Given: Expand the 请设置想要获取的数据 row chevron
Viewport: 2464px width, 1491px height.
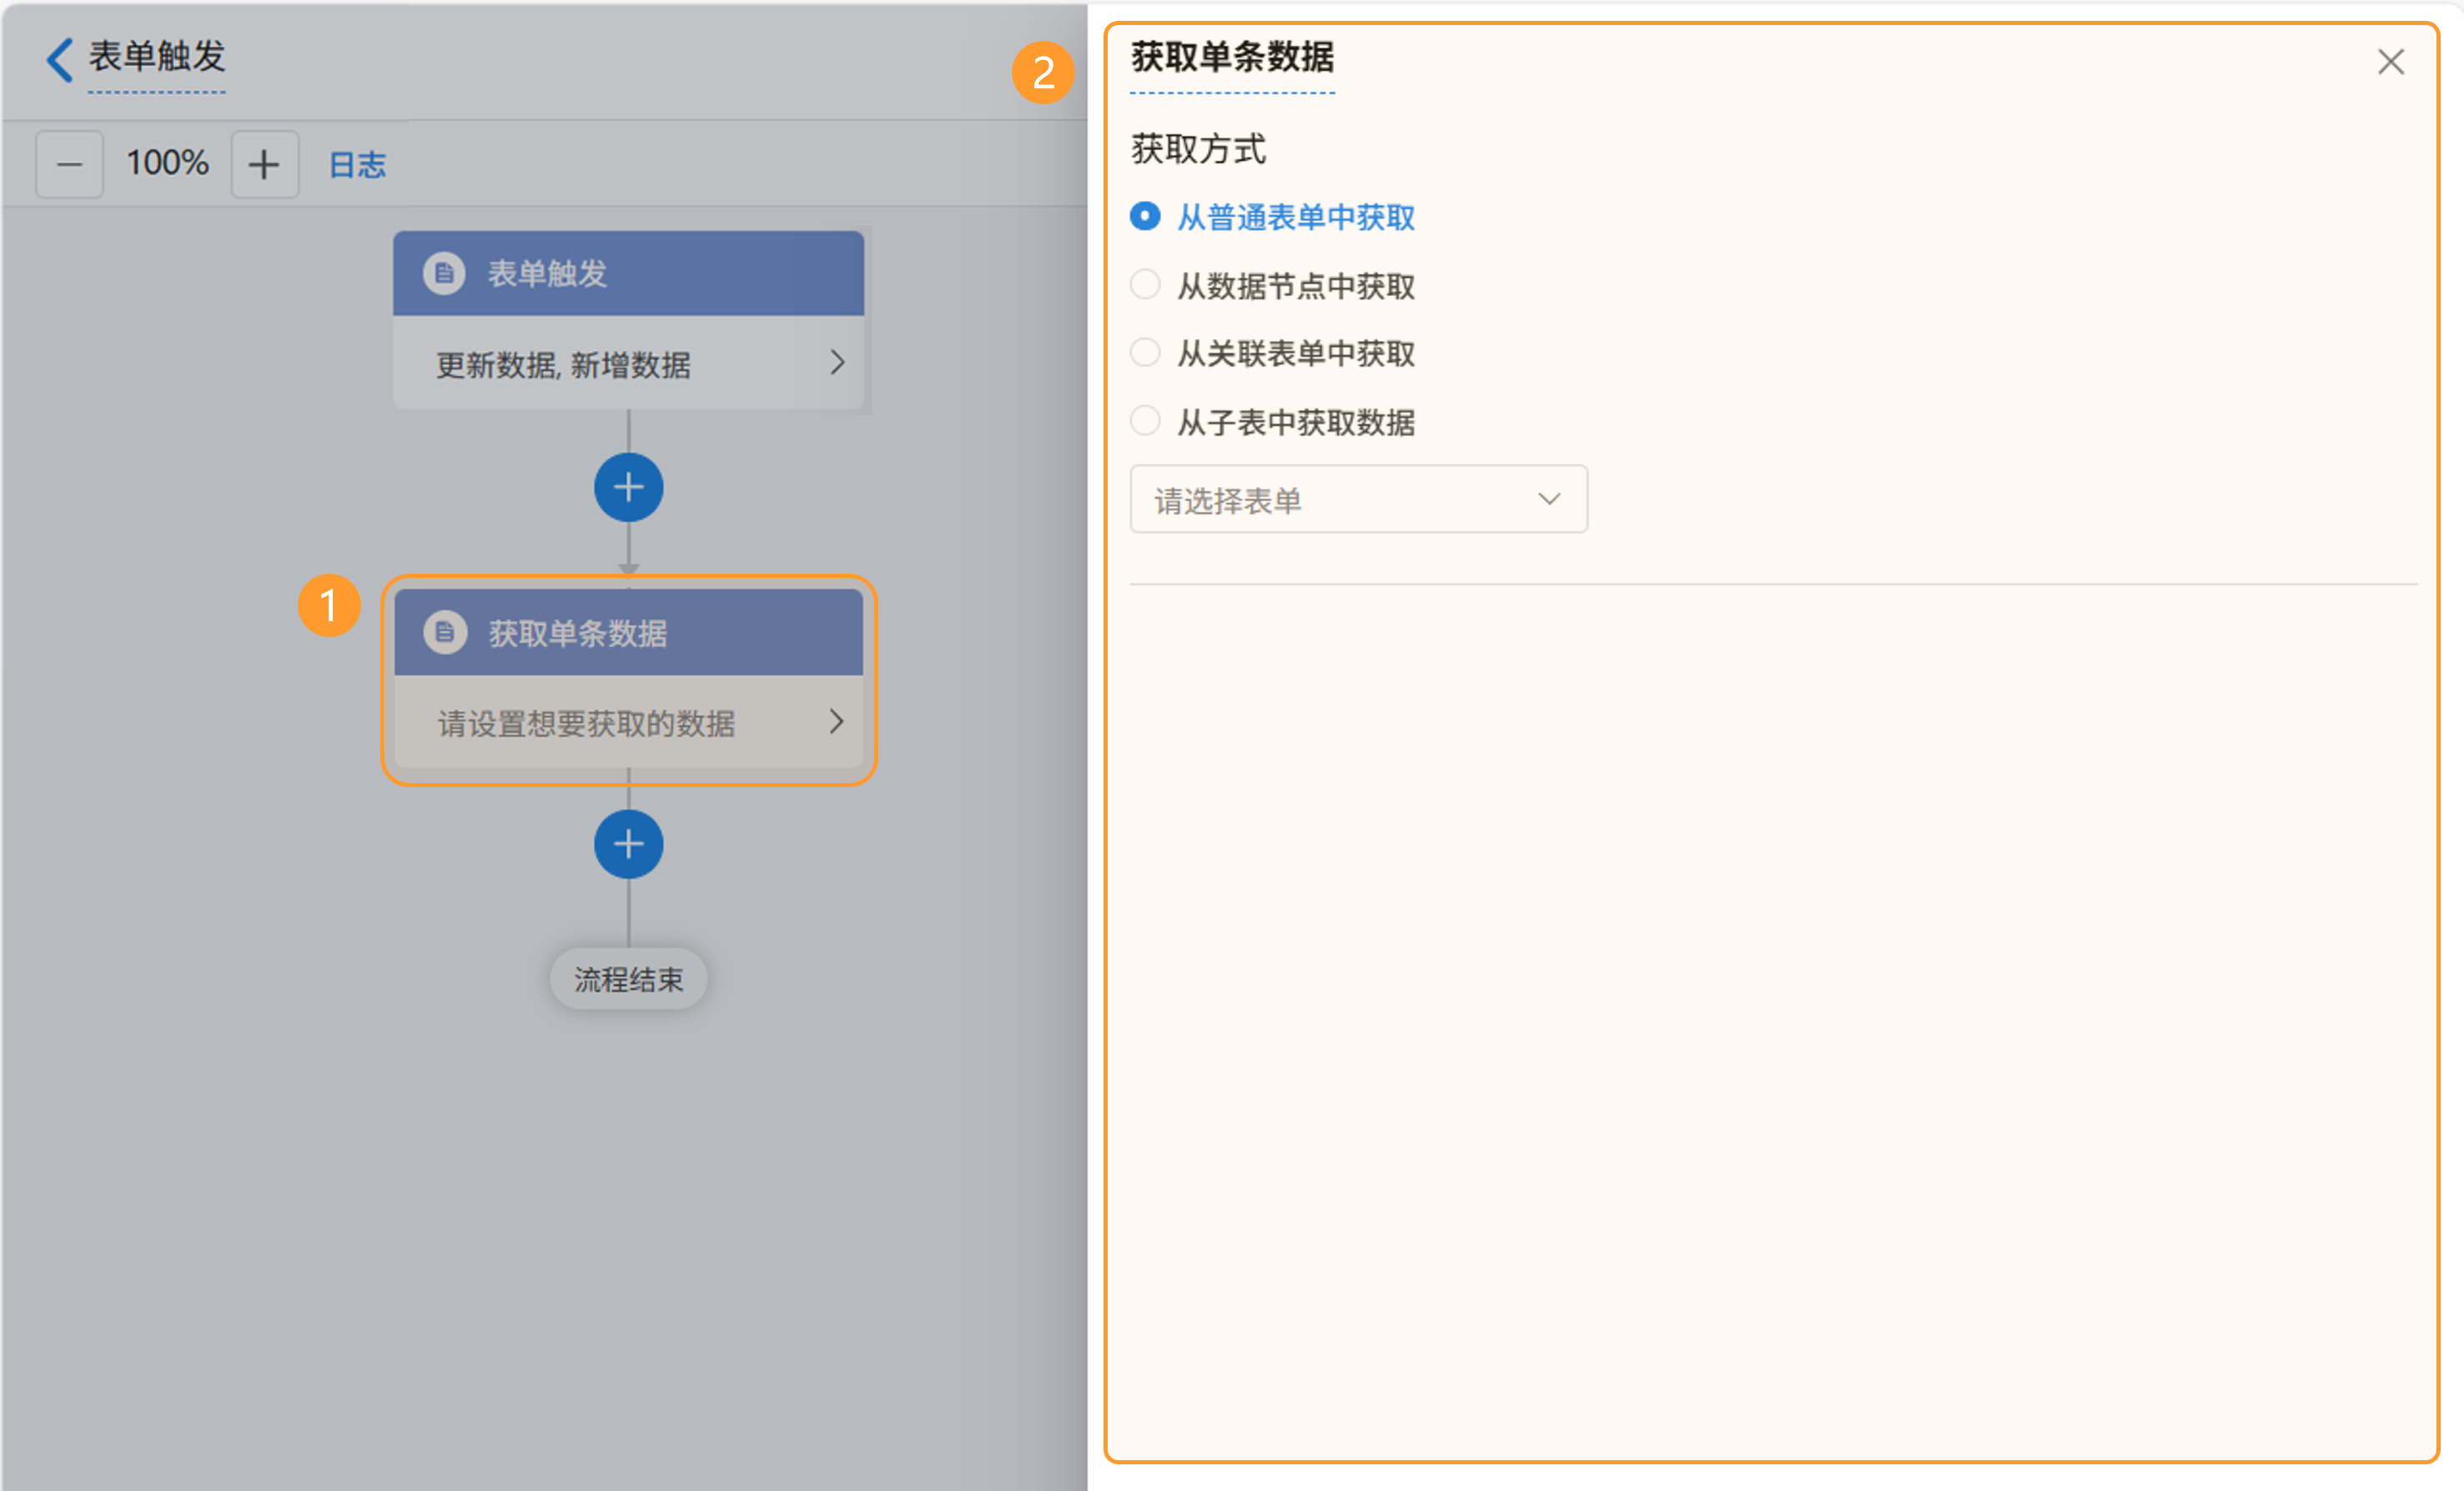Looking at the screenshot, I should pyautogui.click(x=837, y=722).
